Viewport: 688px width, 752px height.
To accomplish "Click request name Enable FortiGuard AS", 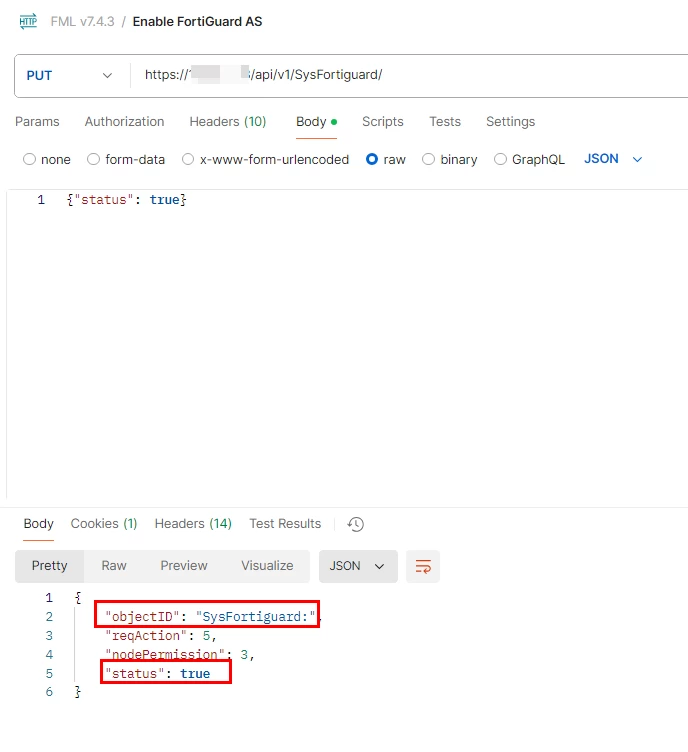I will coord(198,22).
